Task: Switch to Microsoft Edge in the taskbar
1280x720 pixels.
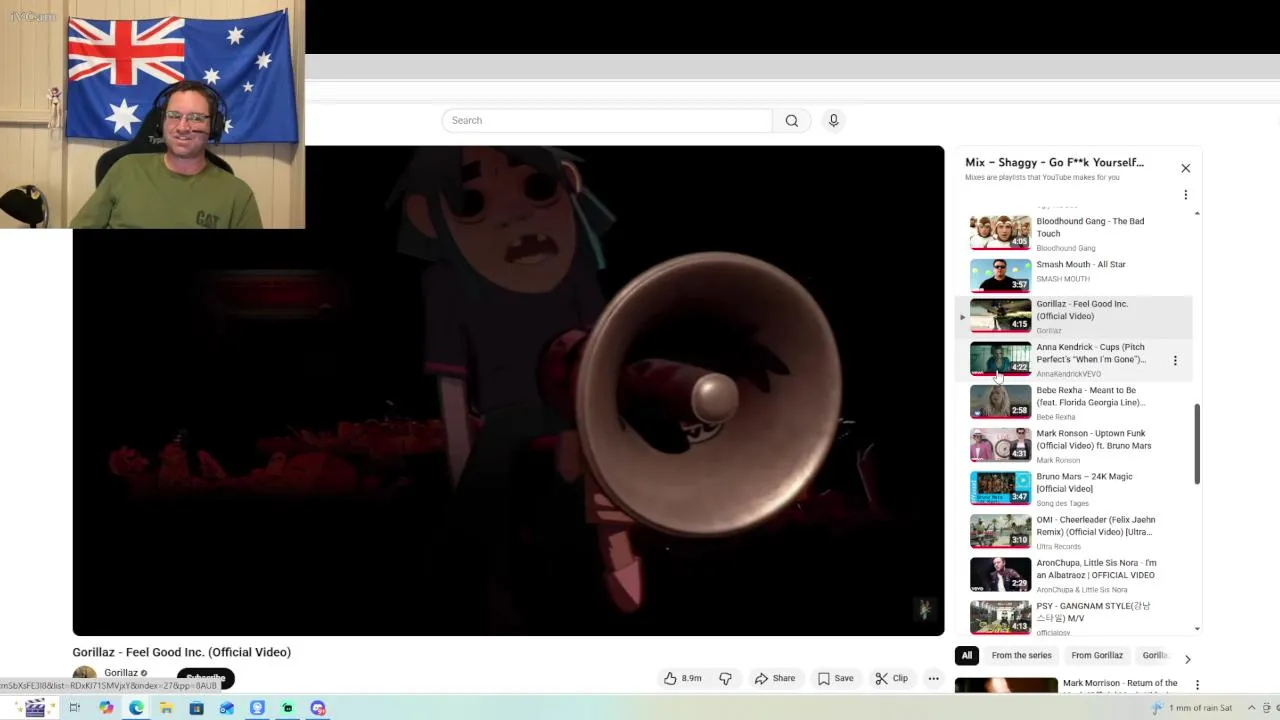Action: point(136,708)
